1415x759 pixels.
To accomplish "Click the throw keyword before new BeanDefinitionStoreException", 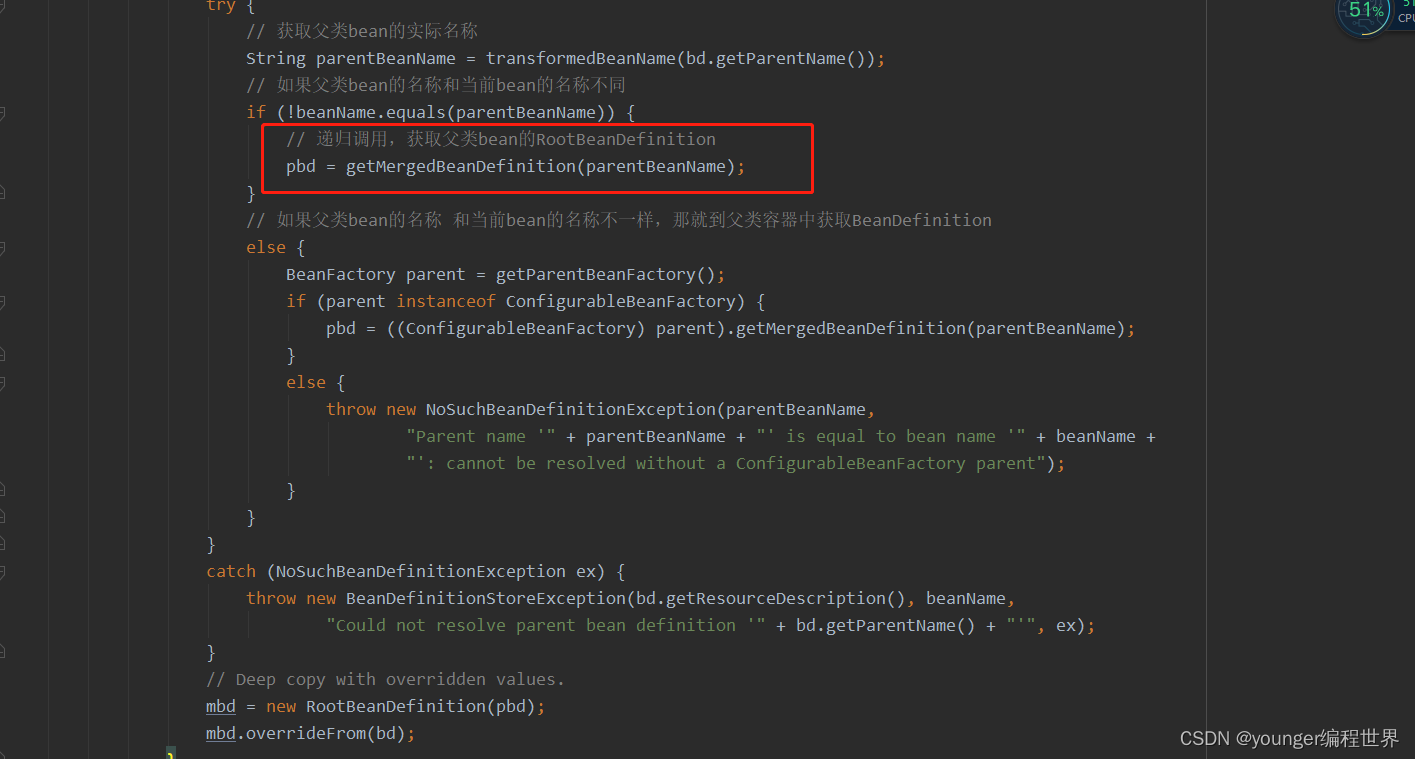I will coord(271,598).
